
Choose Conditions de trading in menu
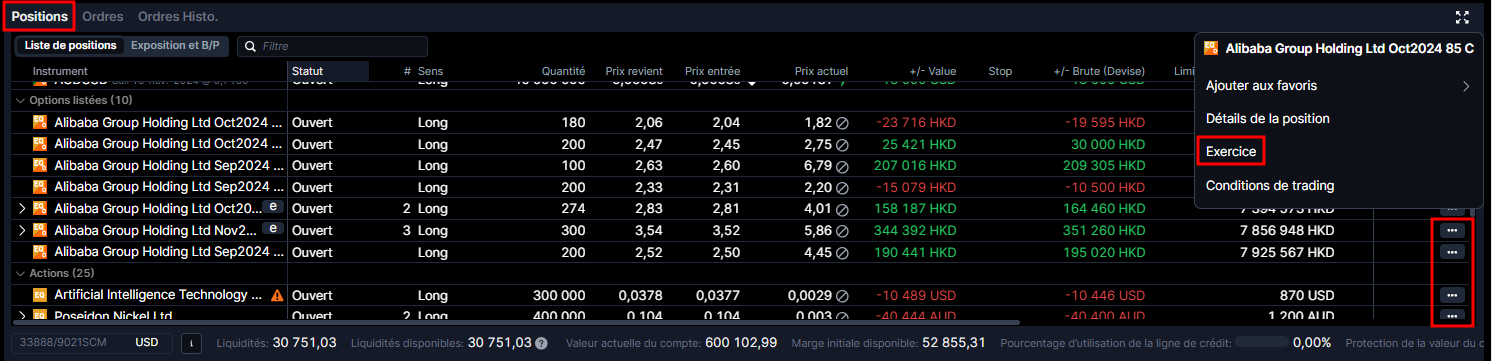tap(1270, 185)
